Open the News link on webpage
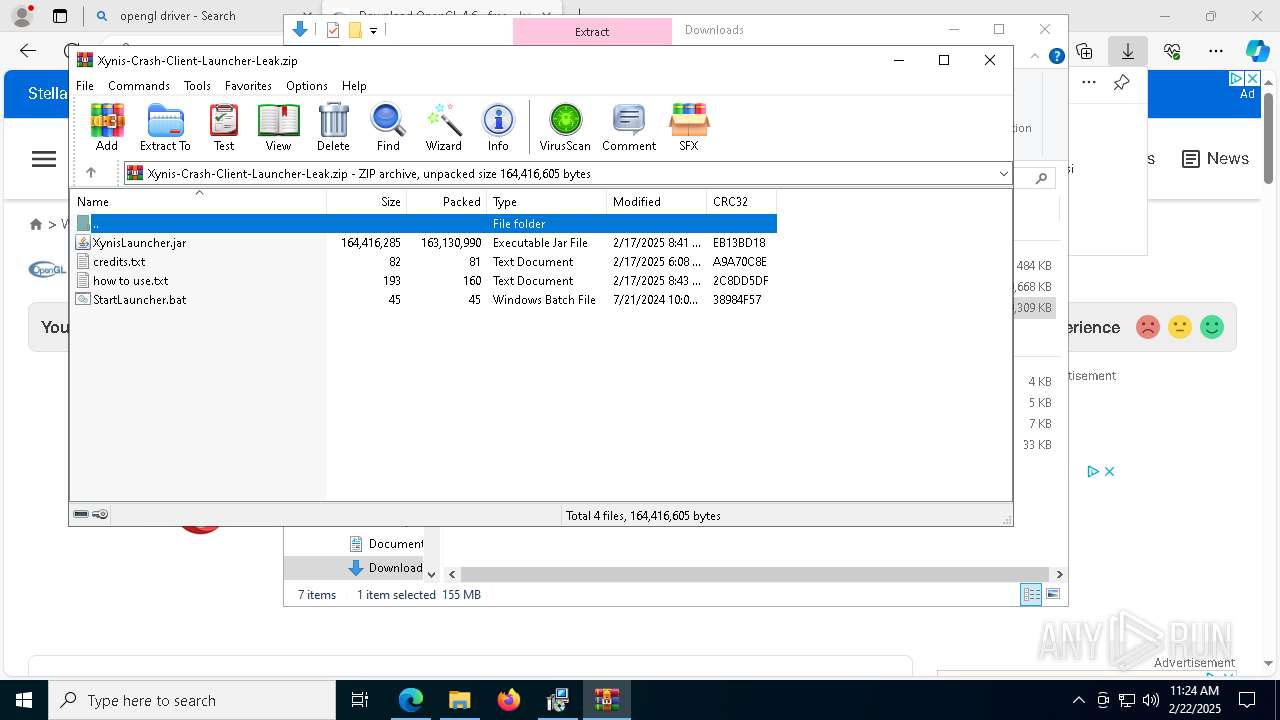The height and width of the screenshot is (720, 1280). tap(1215, 159)
